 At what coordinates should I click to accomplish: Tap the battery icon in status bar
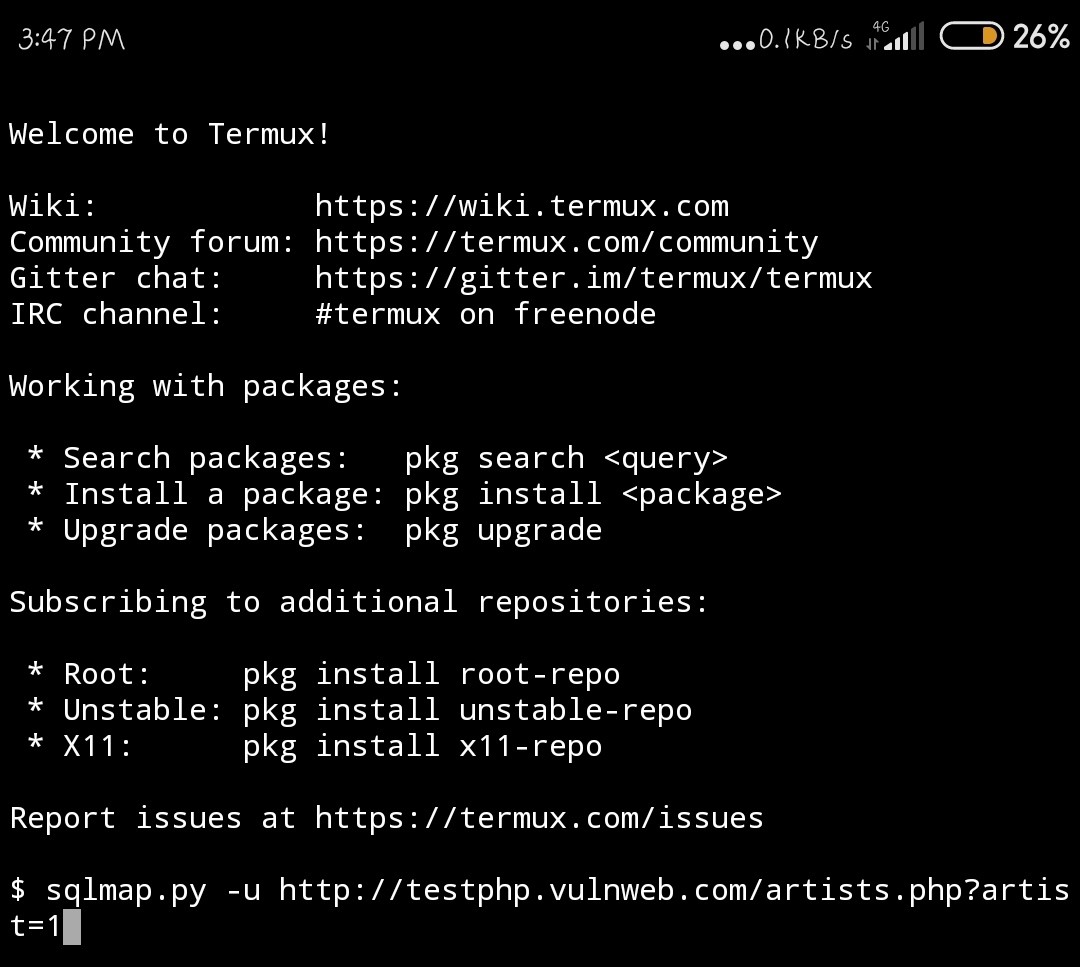click(x=971, y=38)
